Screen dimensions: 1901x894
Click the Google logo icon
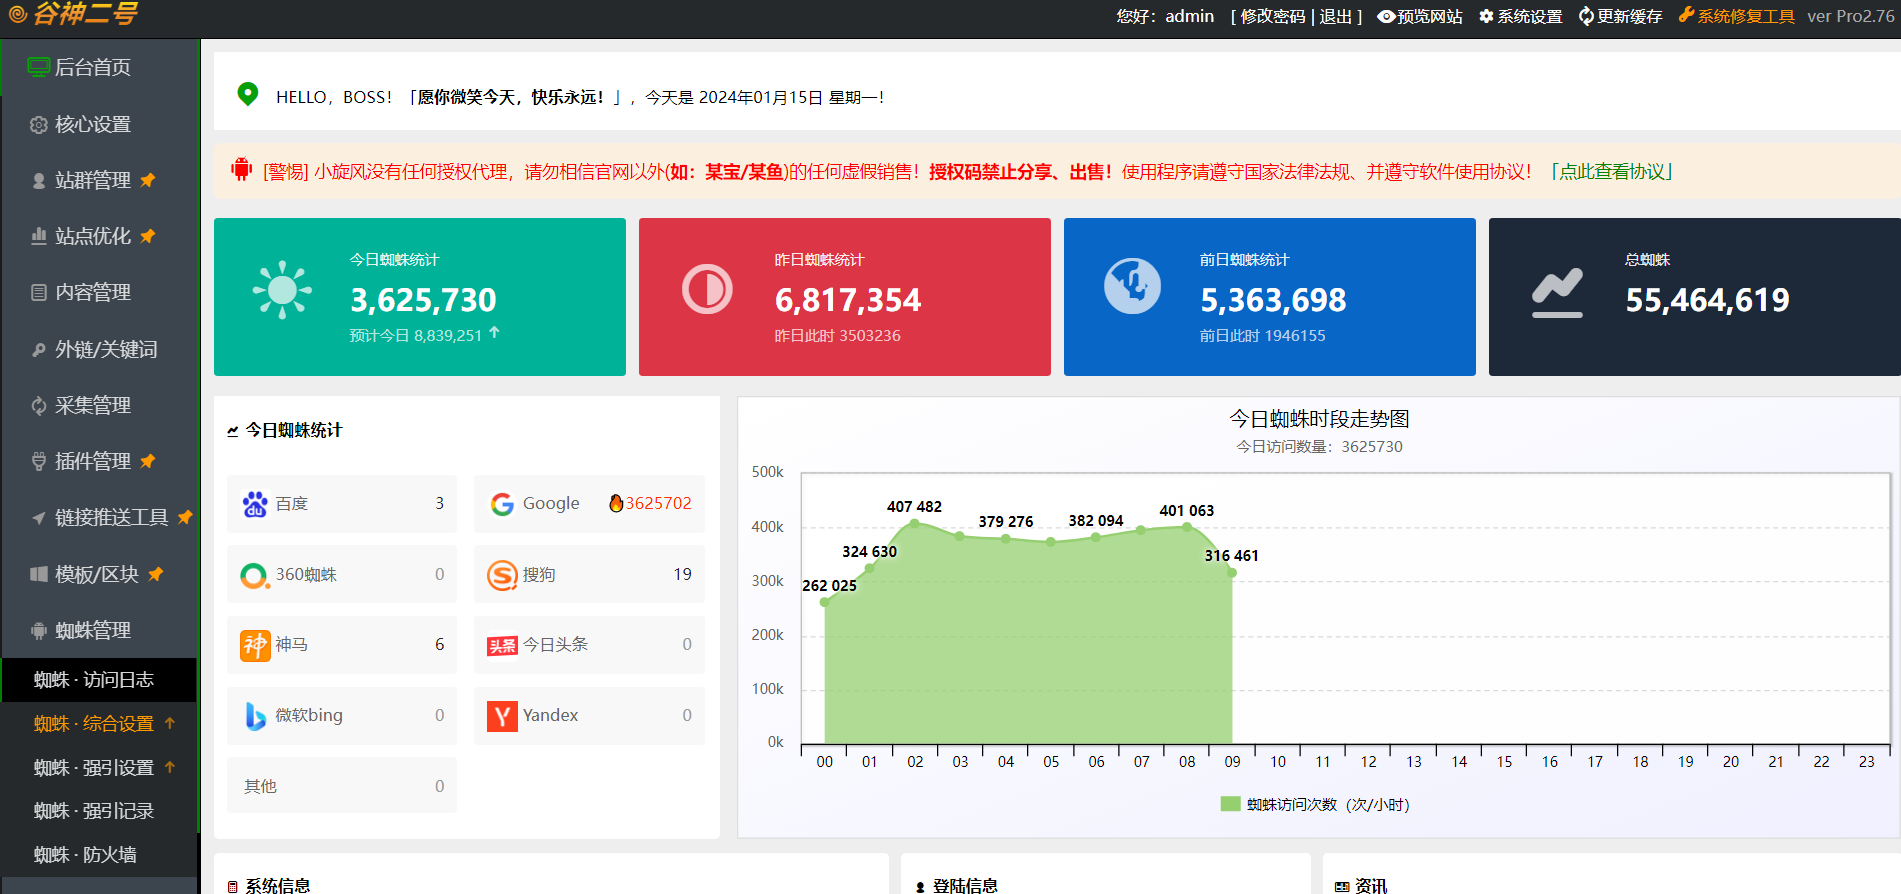click(x=502, y=504)
